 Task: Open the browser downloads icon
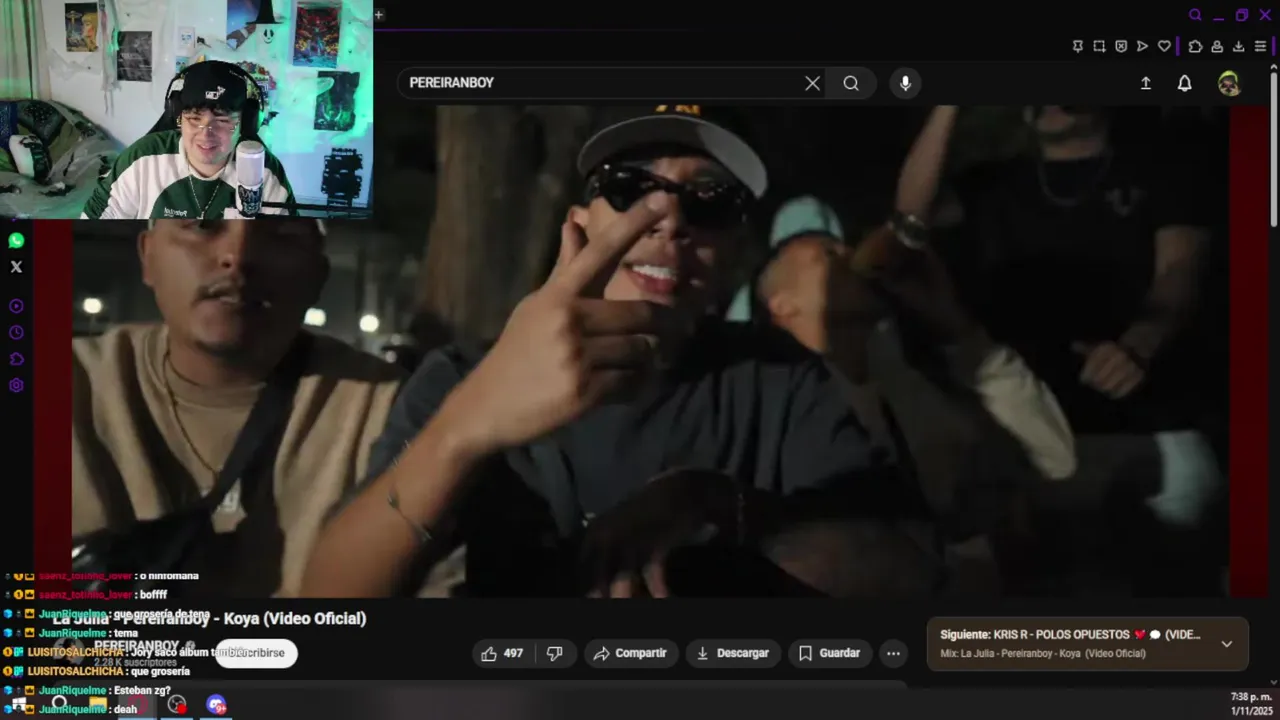(x=1238, y=46)
